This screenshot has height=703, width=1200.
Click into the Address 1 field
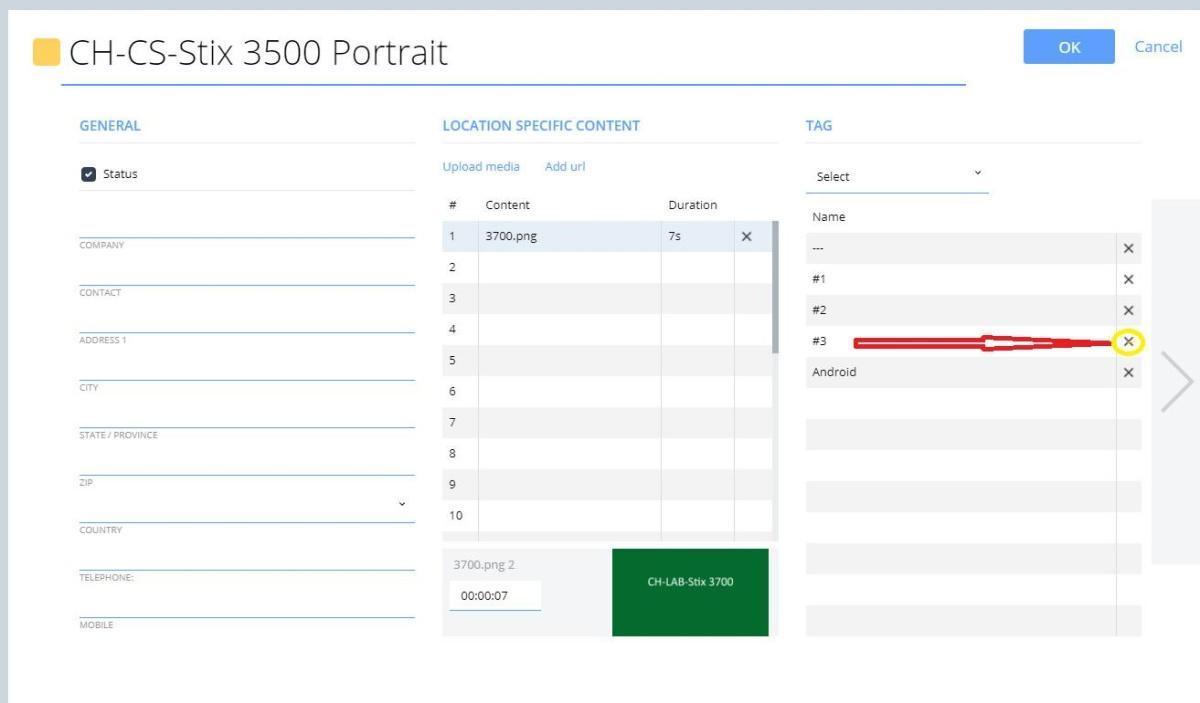coord(247,319)
